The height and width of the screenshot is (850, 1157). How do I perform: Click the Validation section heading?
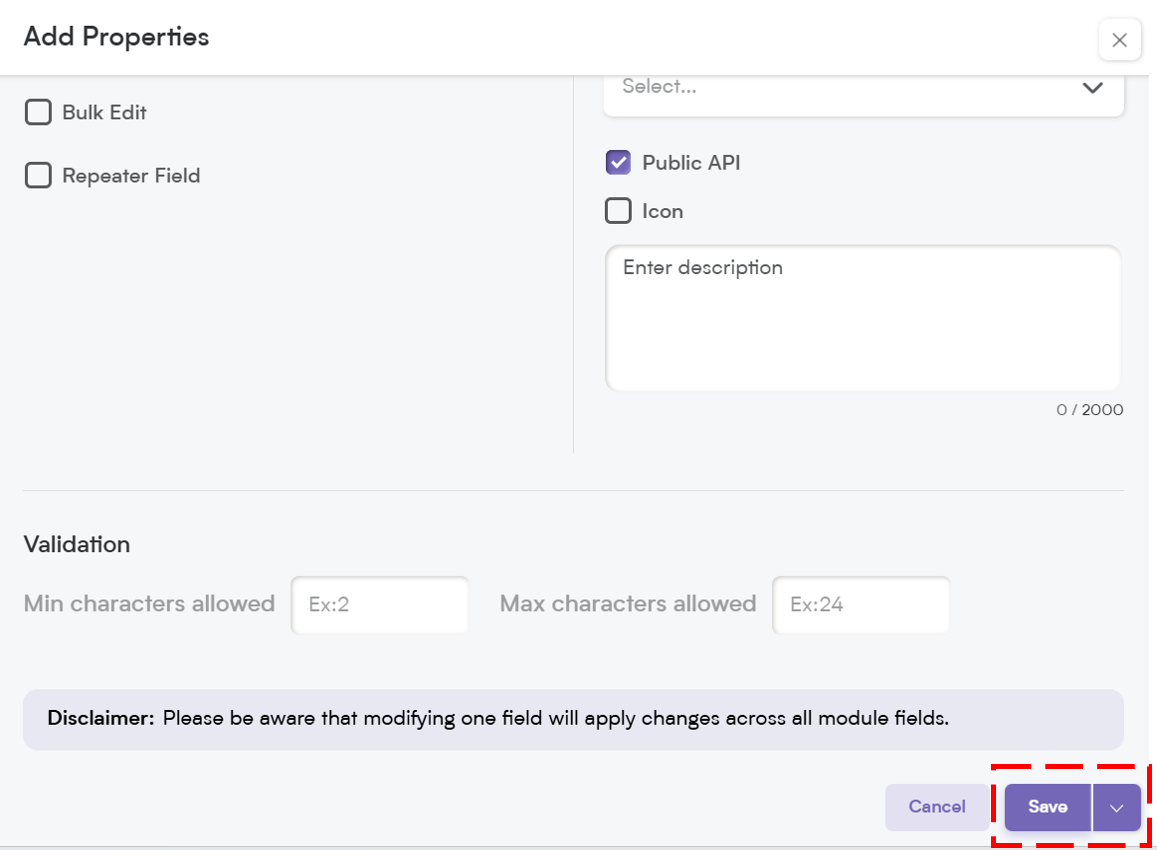coord(77,545)
